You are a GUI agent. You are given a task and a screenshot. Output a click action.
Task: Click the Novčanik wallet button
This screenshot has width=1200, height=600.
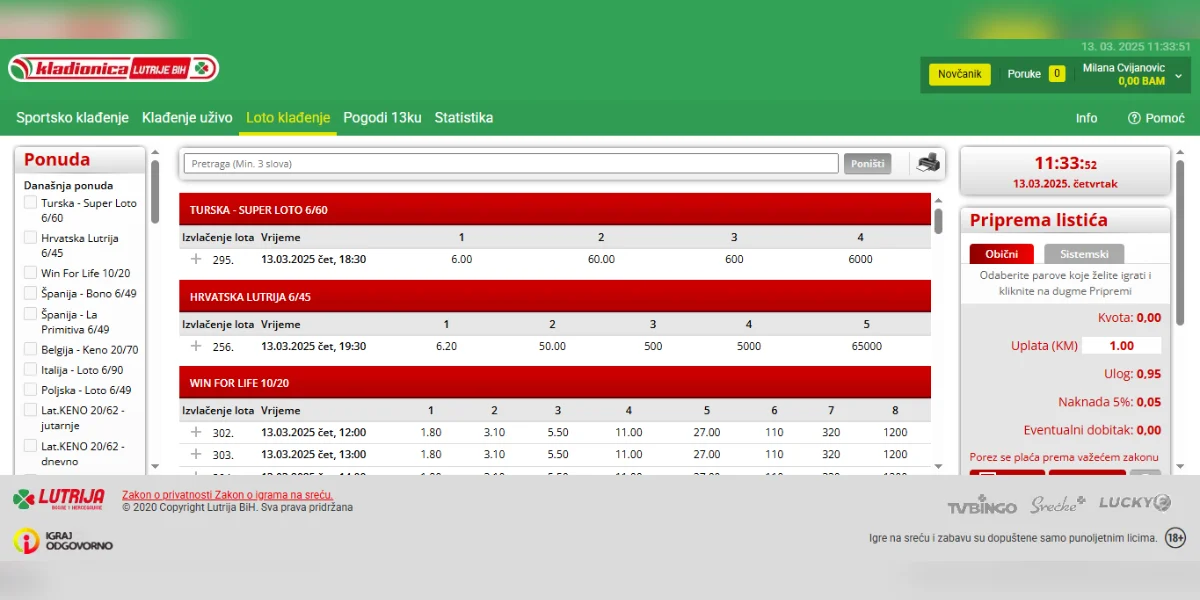pyautogui.click(x=960, y=74)
